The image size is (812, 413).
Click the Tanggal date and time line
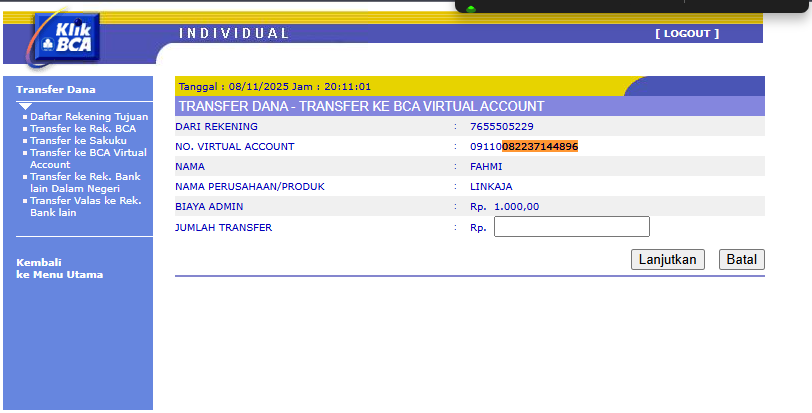coord(274,86)
